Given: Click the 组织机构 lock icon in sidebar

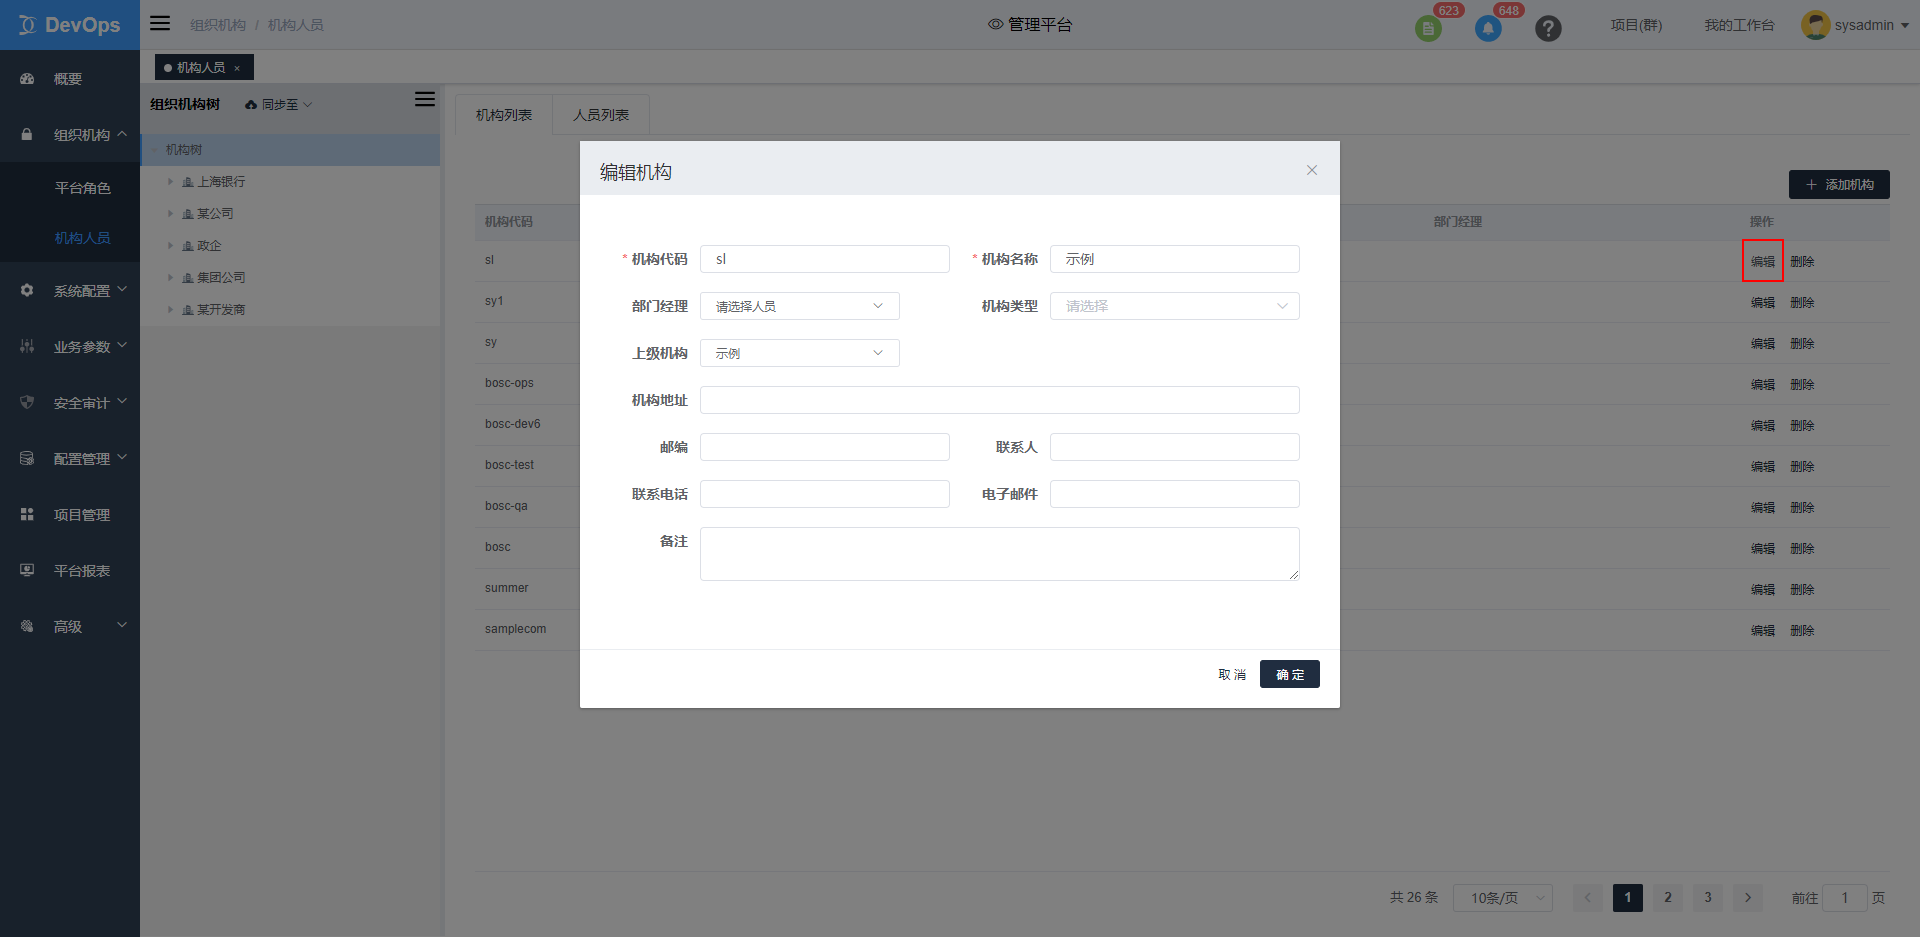Looking at the screenshot, I should (x=27, y=135).
